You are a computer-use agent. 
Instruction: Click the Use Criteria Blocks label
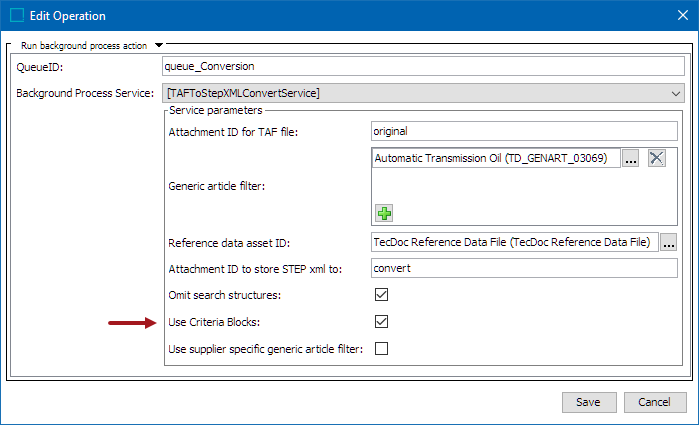tap(214, 322)
